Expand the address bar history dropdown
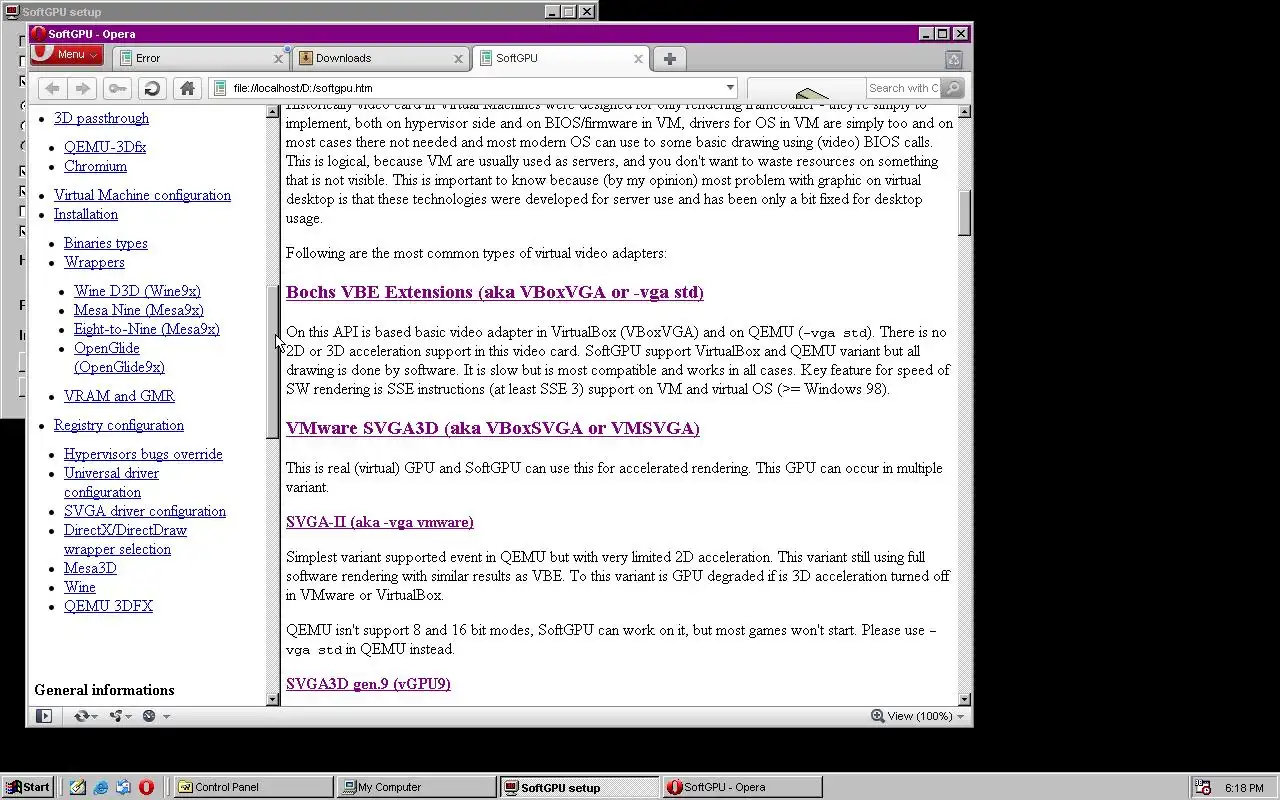The height and width of the screenshot is (800, 1280). [730, 88]
